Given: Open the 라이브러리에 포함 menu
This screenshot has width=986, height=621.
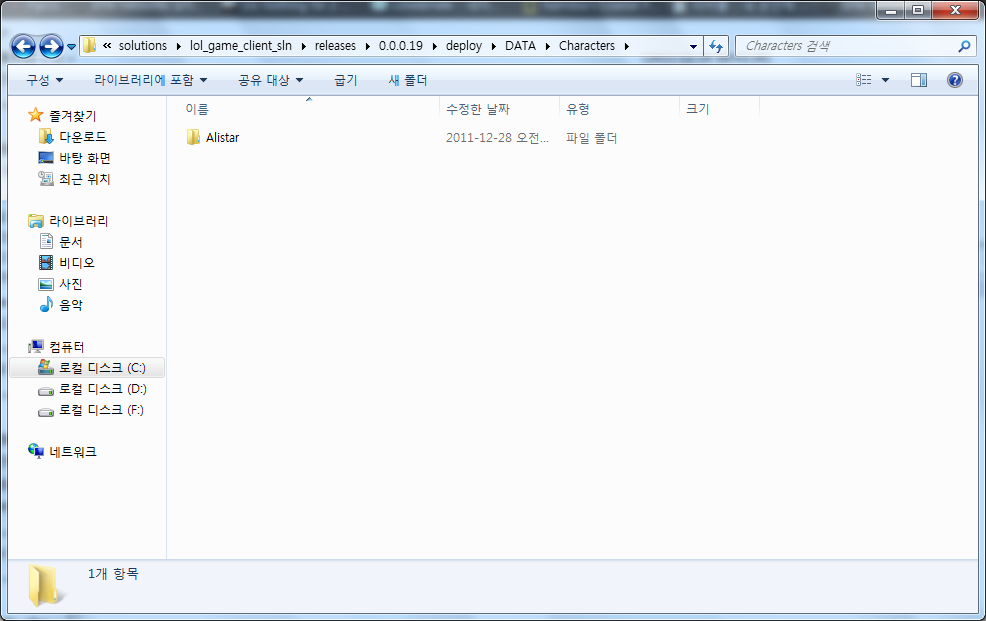Looking at the screenshot, I should (x=150, y=80).
